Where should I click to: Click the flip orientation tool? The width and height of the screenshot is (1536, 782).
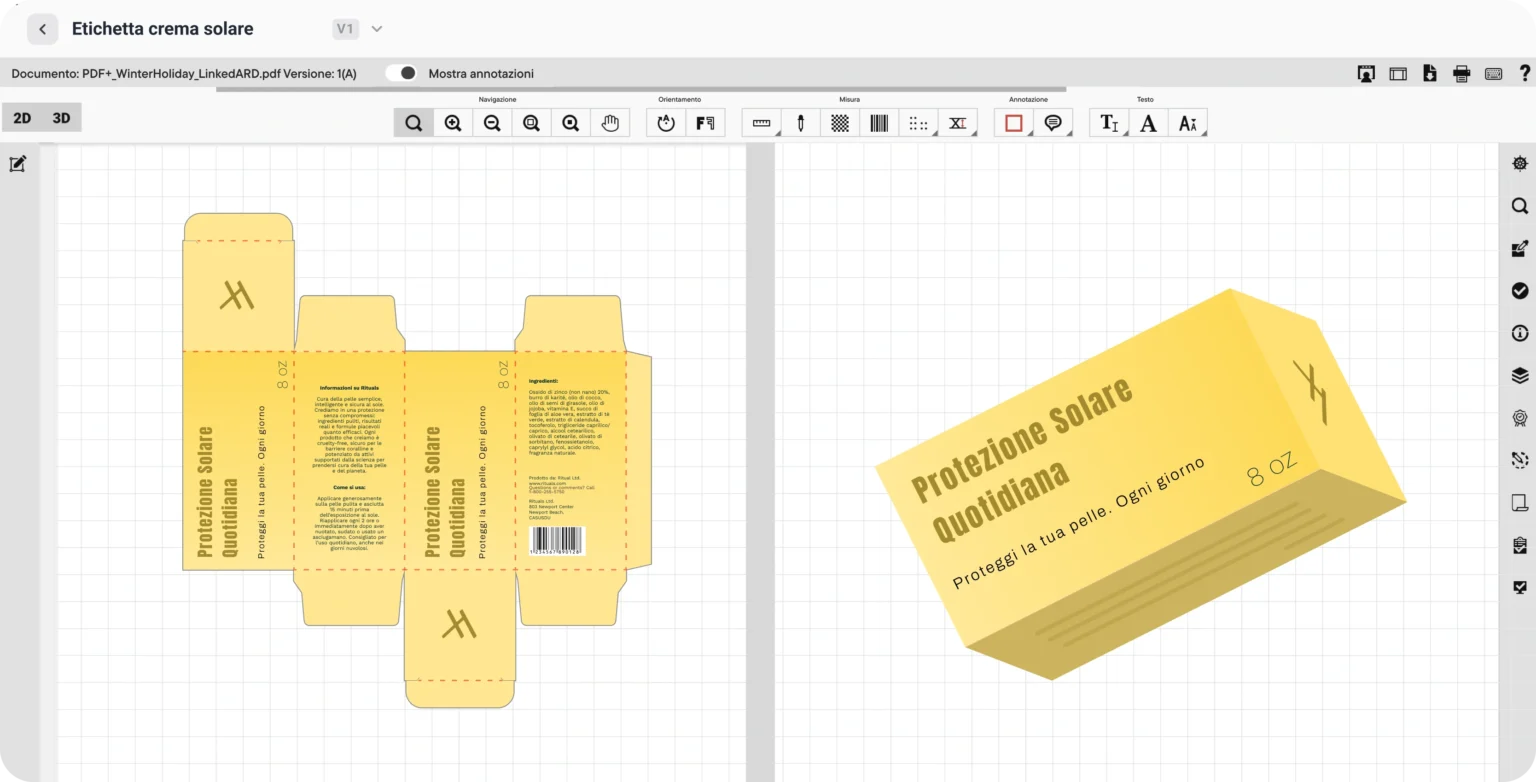[705, 123]
